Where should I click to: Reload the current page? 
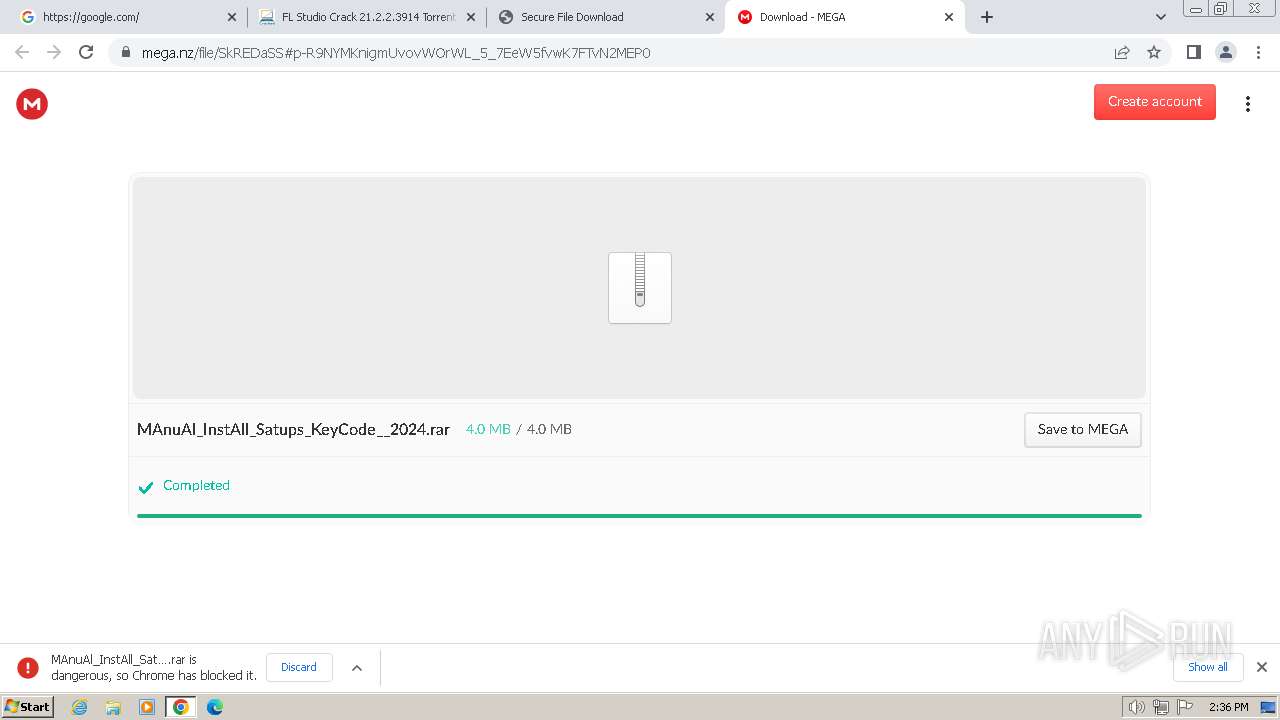(86, 52)
